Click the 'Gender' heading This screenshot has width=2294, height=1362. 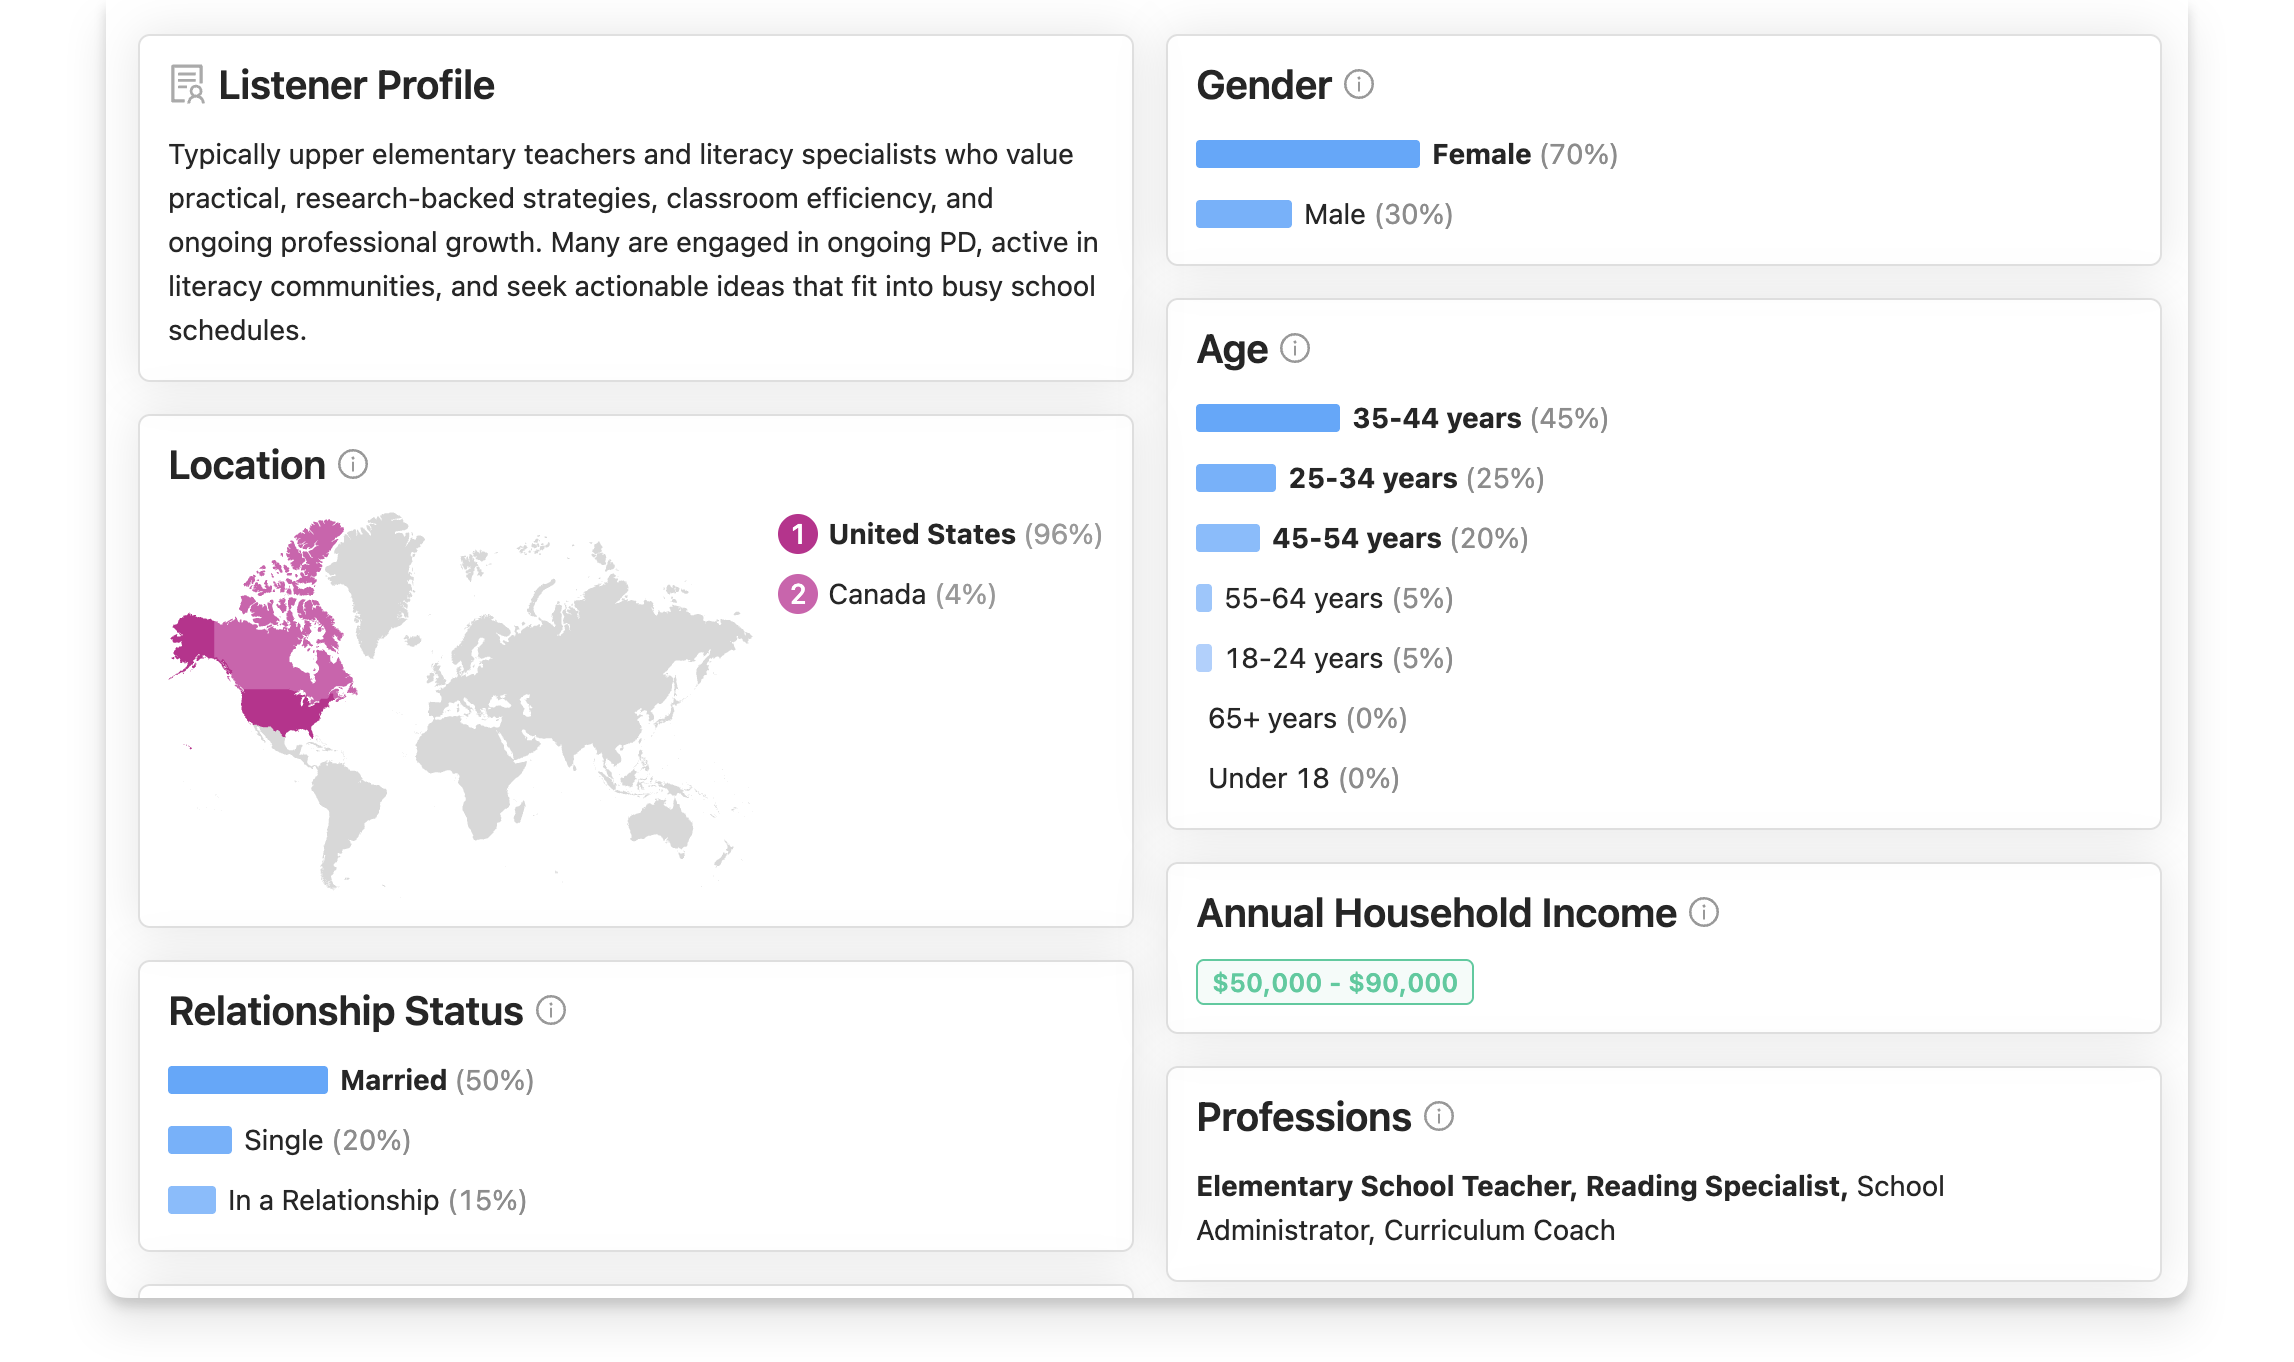pyautogui.click(x=1264, y=85)
